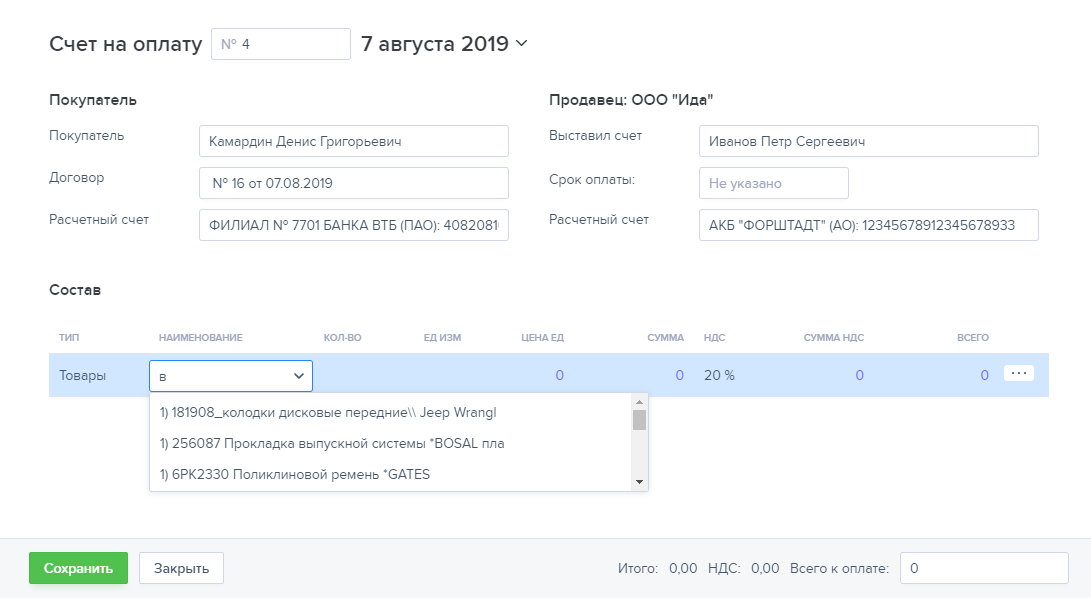Screen dimensions: 1091x598
Task: Expand the invoice date chevron
Action: coord(521,44)
